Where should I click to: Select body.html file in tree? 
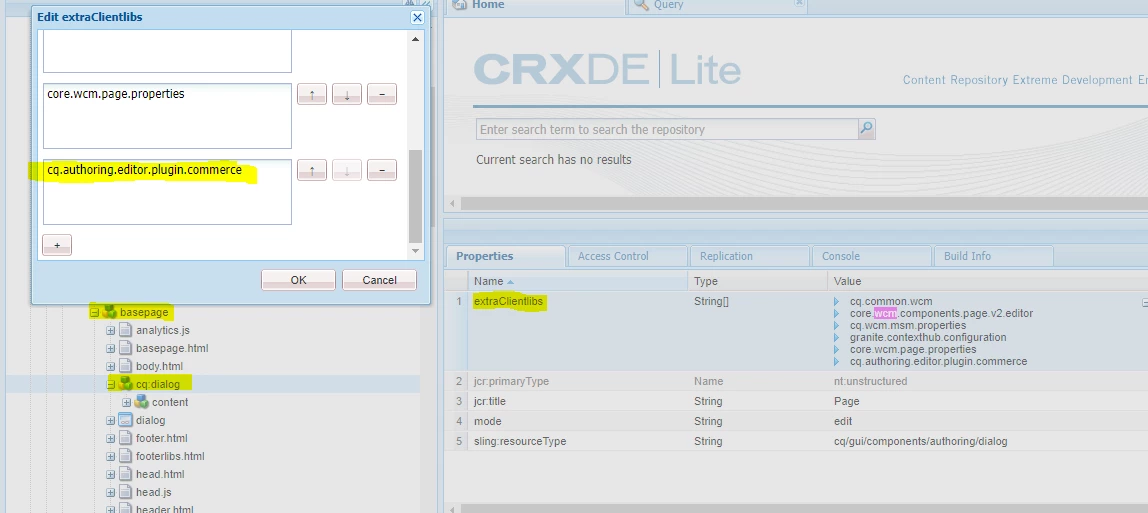160,366
